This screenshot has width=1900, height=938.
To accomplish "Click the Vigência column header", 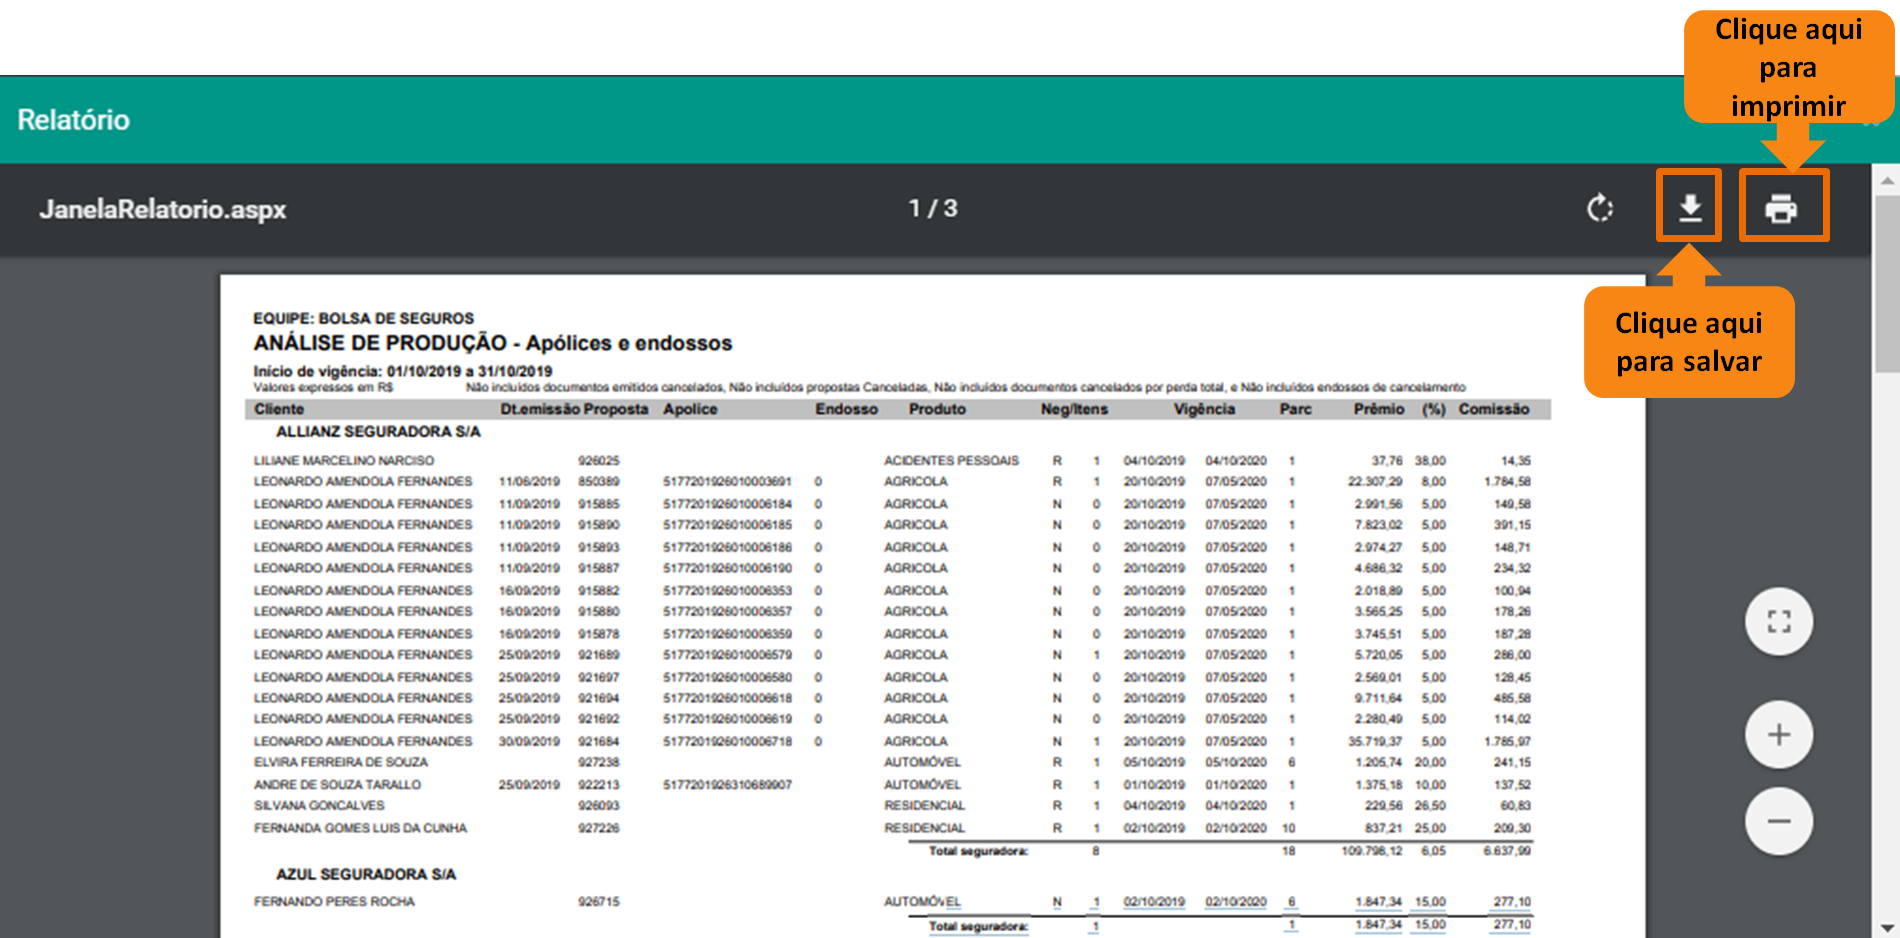I will click(1204, 409).
